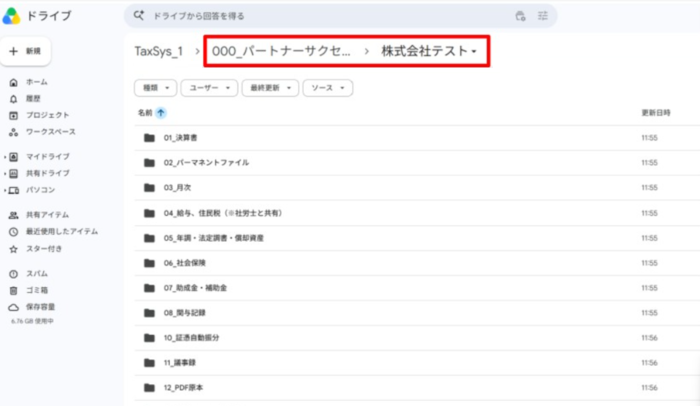Open 共有アイテム in the sidebar
700x406 pixels.
coord(47,215)
